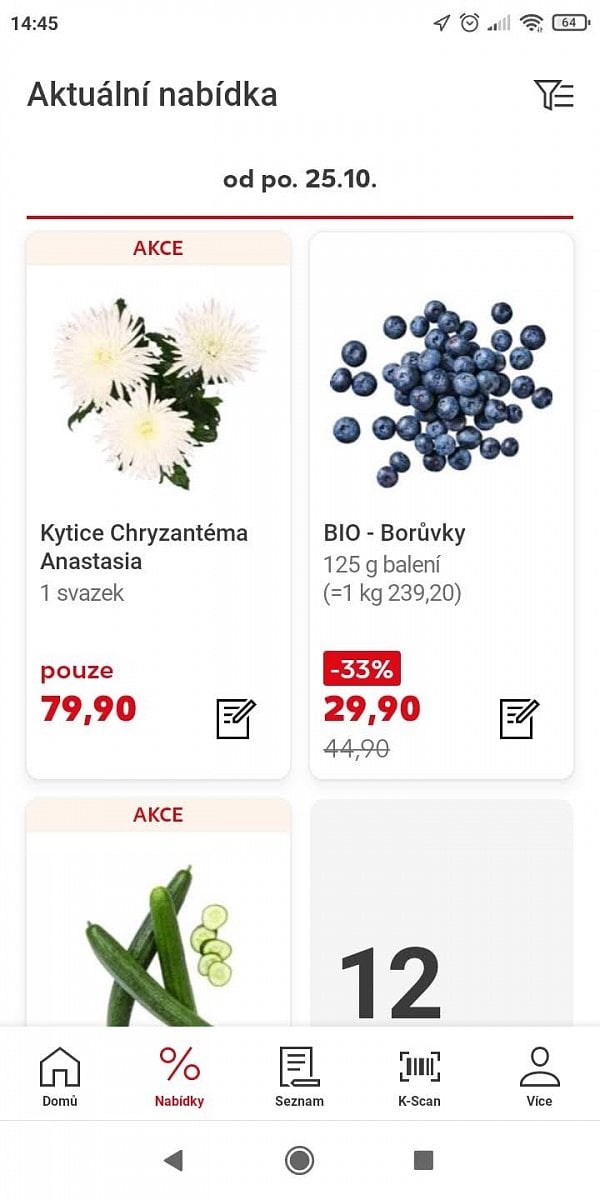The height and width of the screenshot is (1200, 600).
Task: Select the Kytice Chryzantéma Anastasia title
Action: coord(144,547)
